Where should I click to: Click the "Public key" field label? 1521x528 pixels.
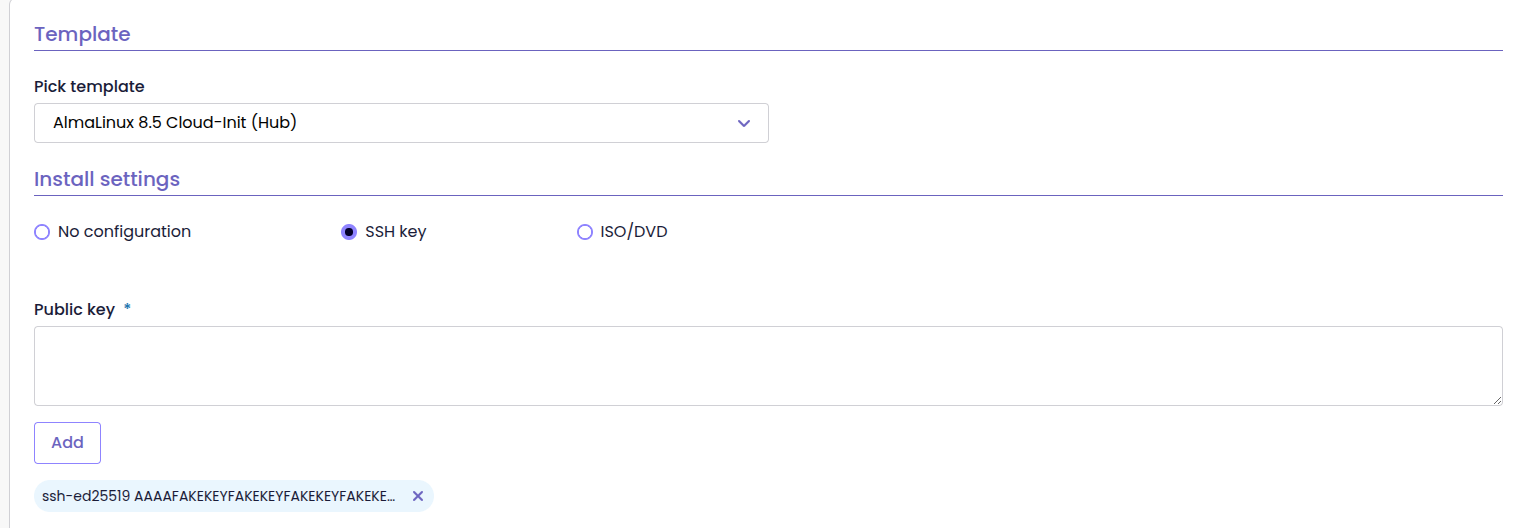click(74, 310)
